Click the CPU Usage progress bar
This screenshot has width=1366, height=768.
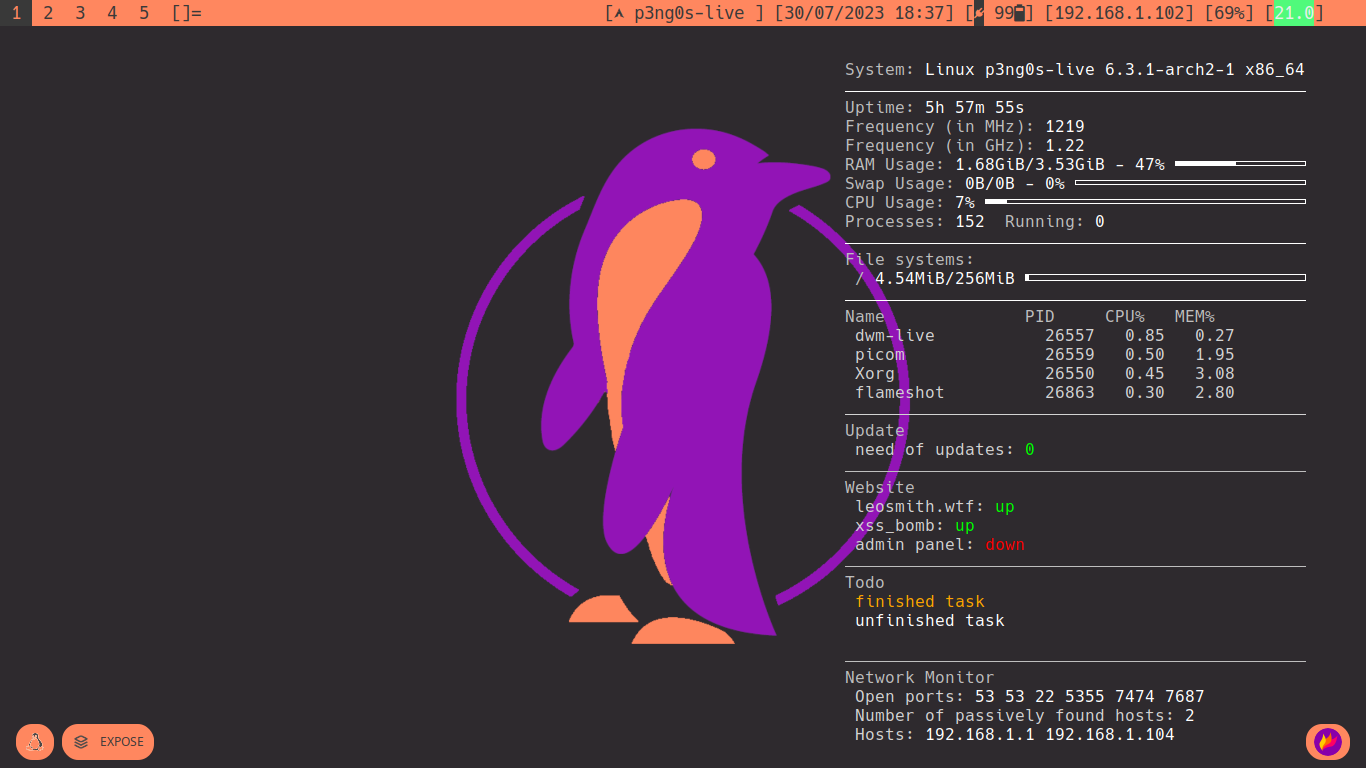1145,201
